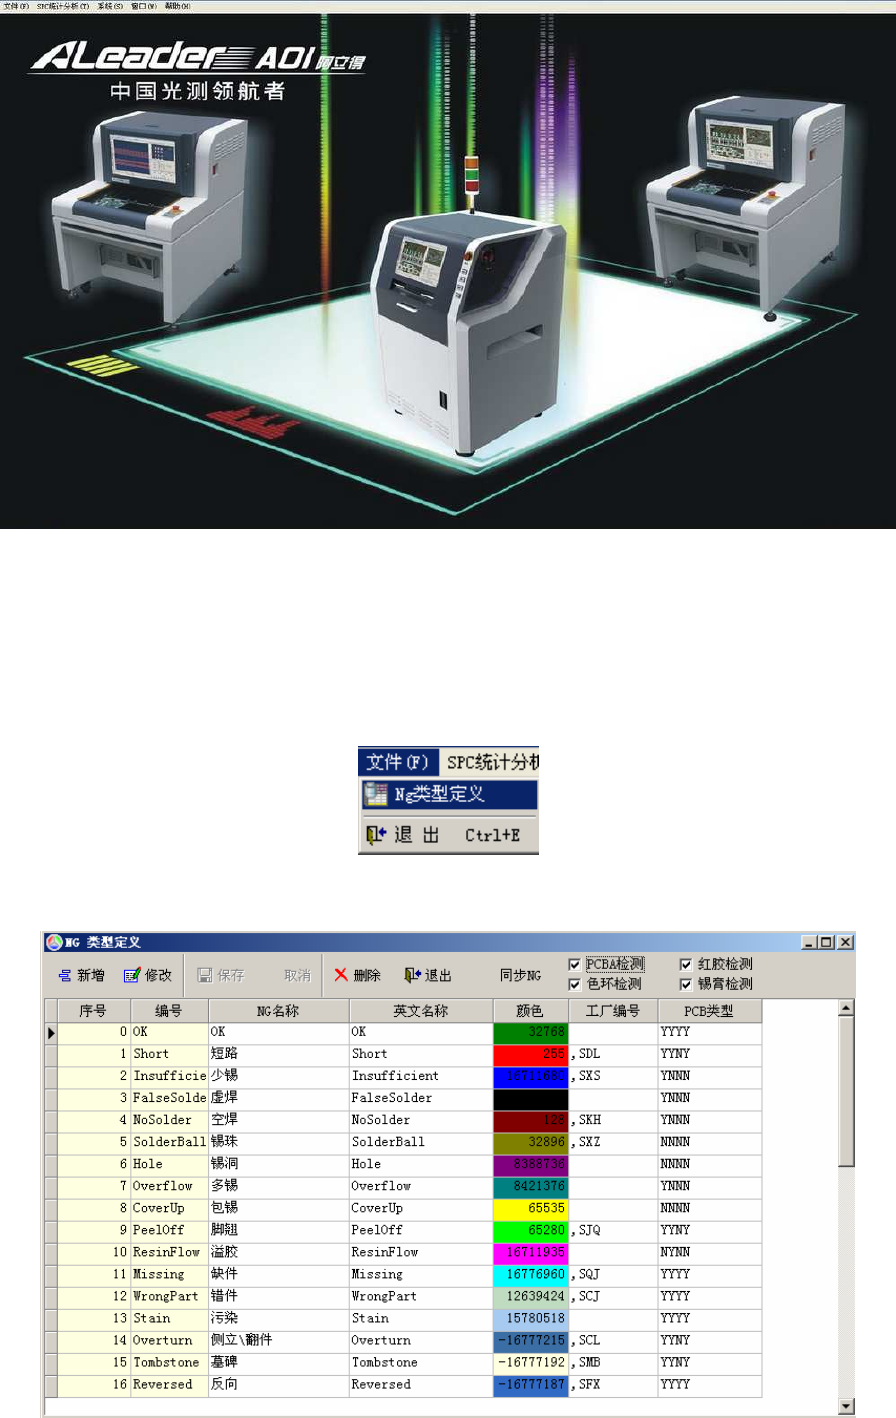This screenshot has width=896, height=1418.
Task: Click the magenta color cell 16711935
Action: pos(531,1252)
